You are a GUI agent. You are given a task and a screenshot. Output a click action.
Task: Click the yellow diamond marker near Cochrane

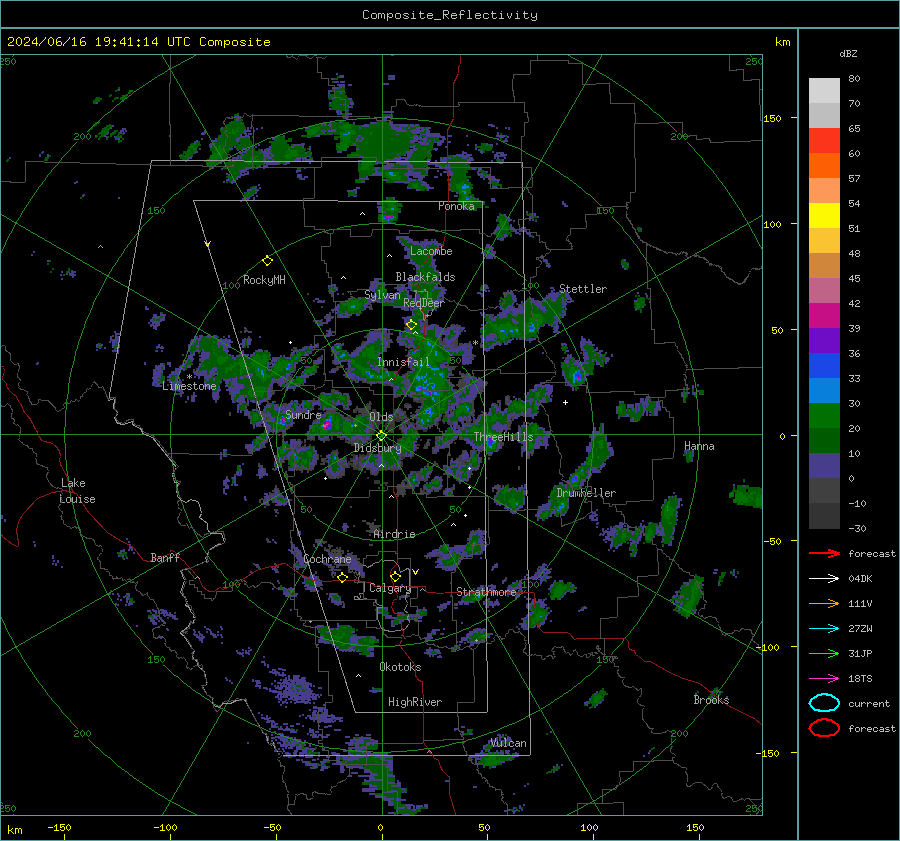tap(342, 577)
